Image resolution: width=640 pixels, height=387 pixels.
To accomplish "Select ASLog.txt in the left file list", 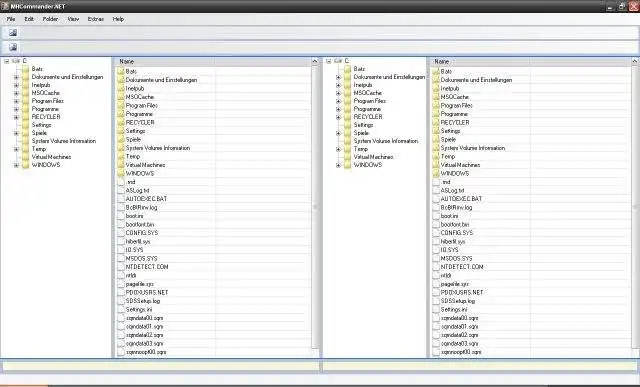I will tap(137, 191).
